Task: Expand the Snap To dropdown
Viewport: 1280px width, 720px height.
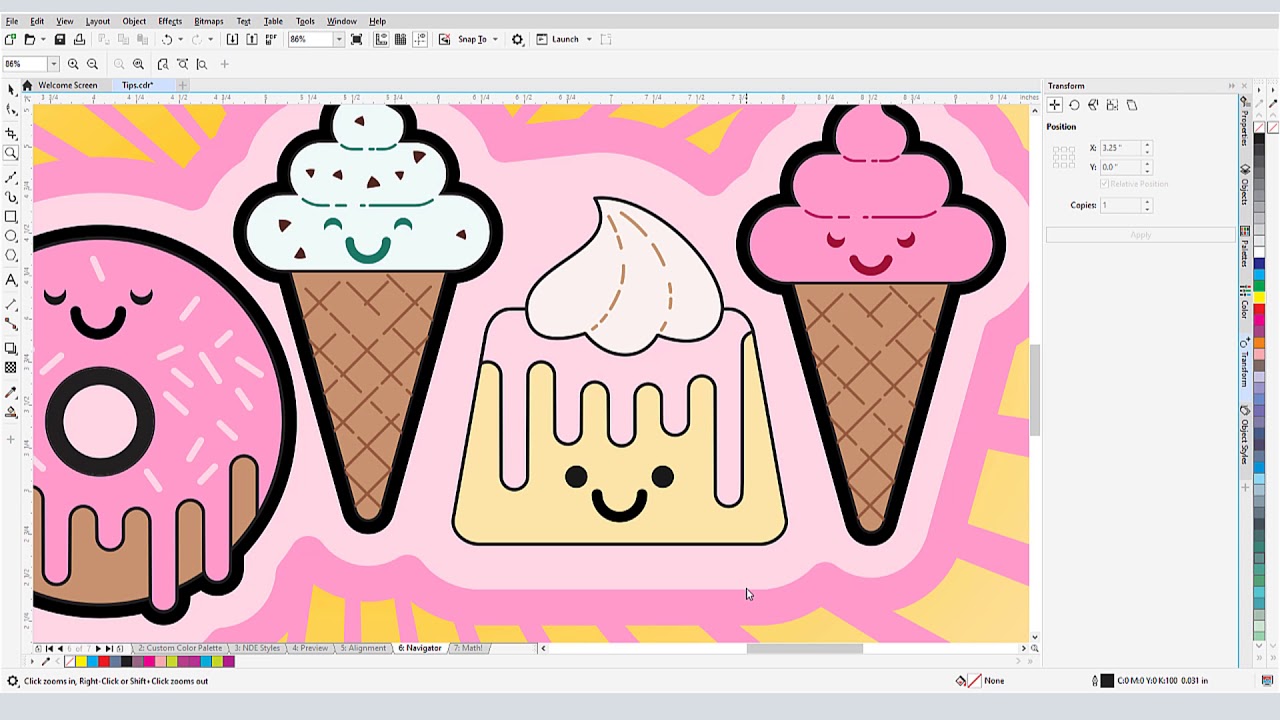Action: pos(494,40)
